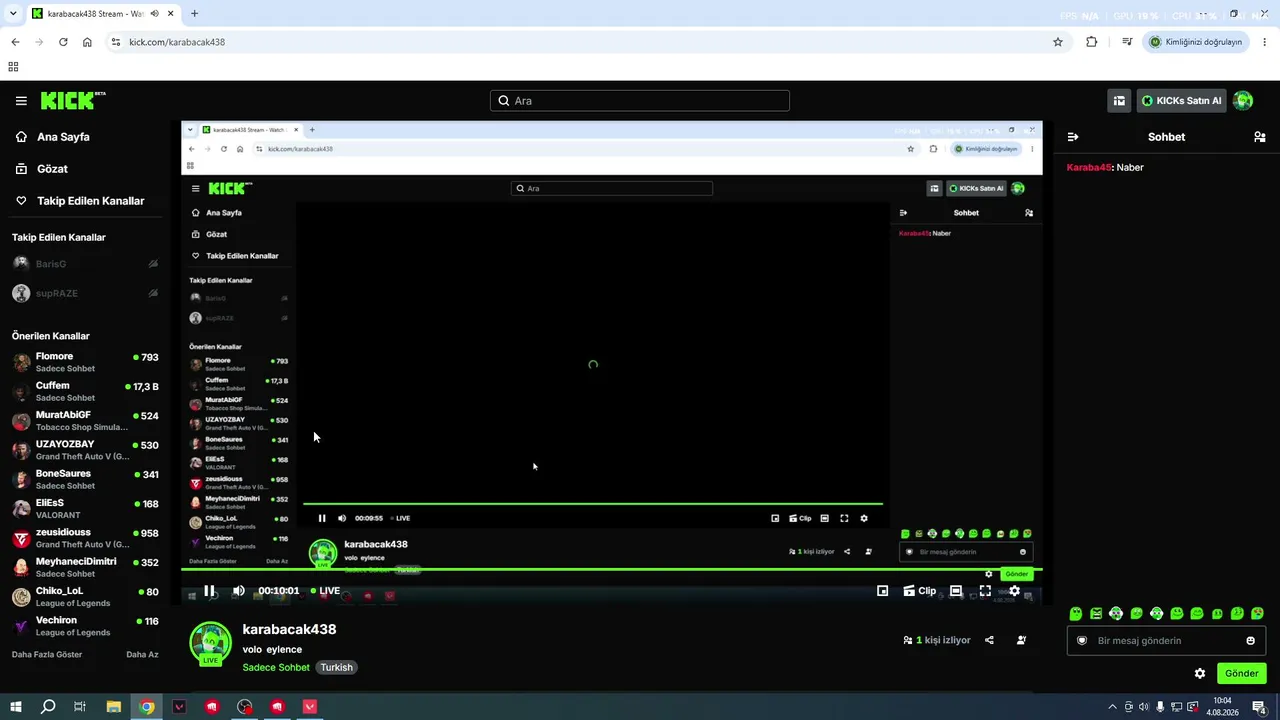Image resolution: width=1280 pixels, height=720 pixels.
Task: Click the karabacak438 channel name
Action: [x=289, y=630]
